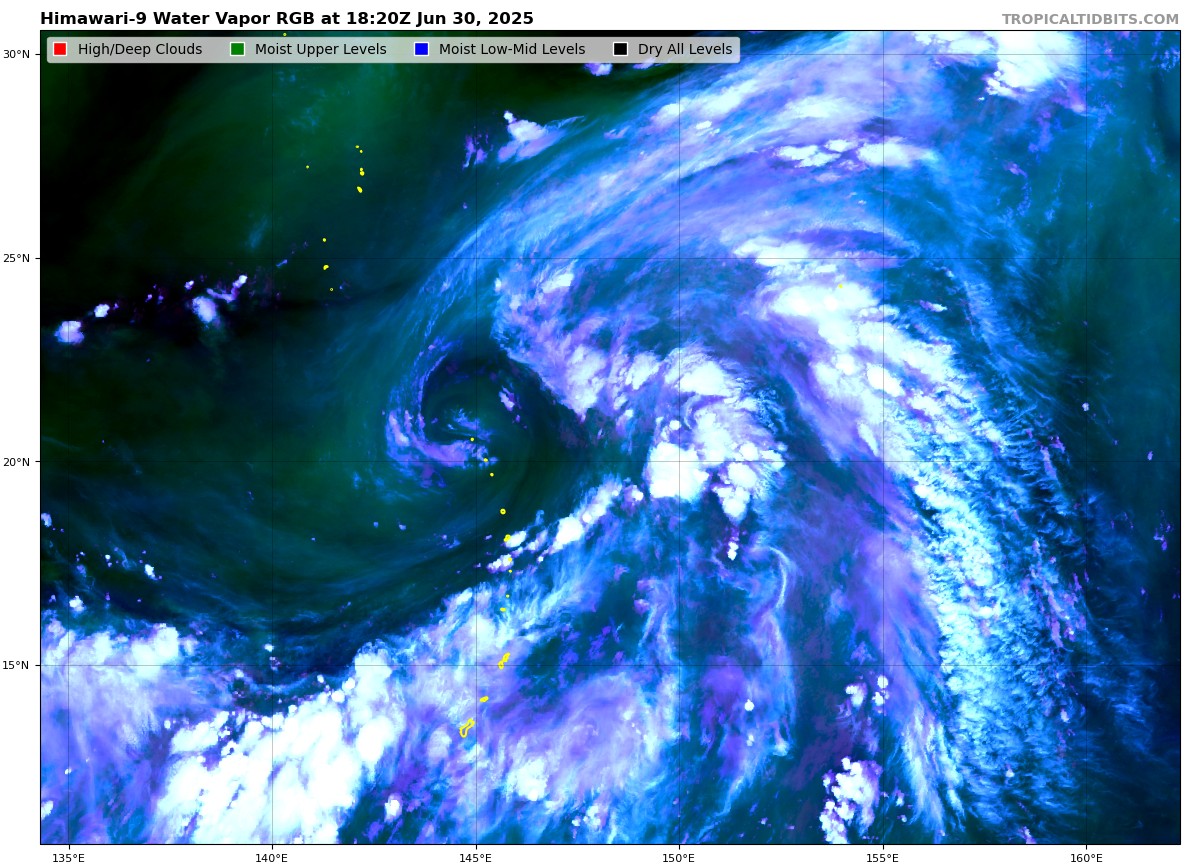The image size is (1200, 867).
Task: Click the green Moist Upper Levels swatch
Action: tap(237, 49)
